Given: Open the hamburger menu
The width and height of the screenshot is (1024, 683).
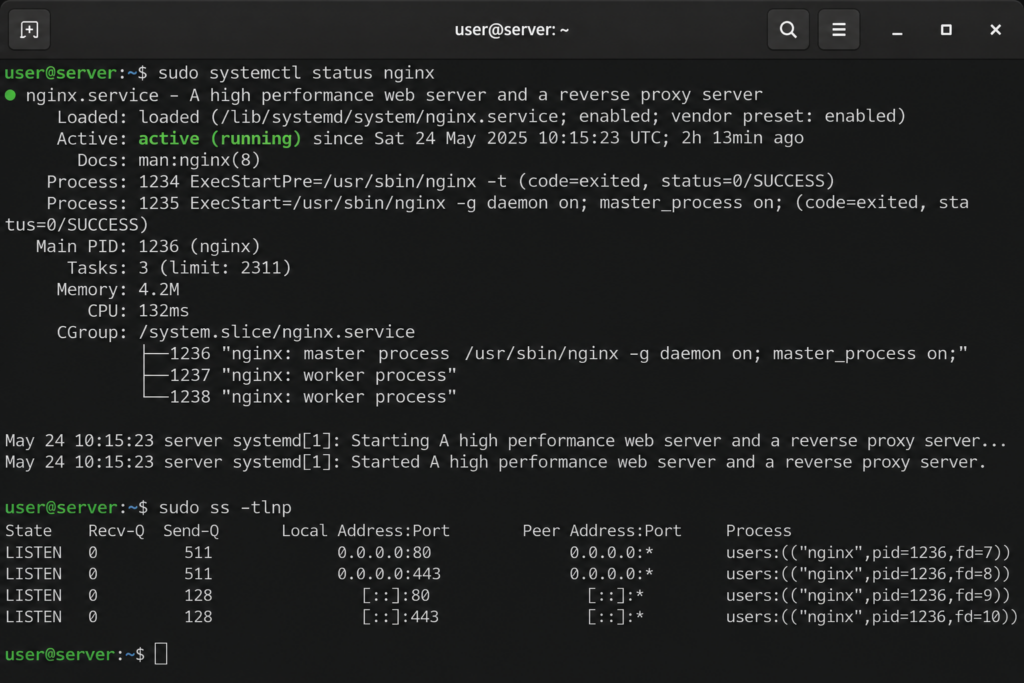Looking at the screenshot, I should tap(839, 30).
